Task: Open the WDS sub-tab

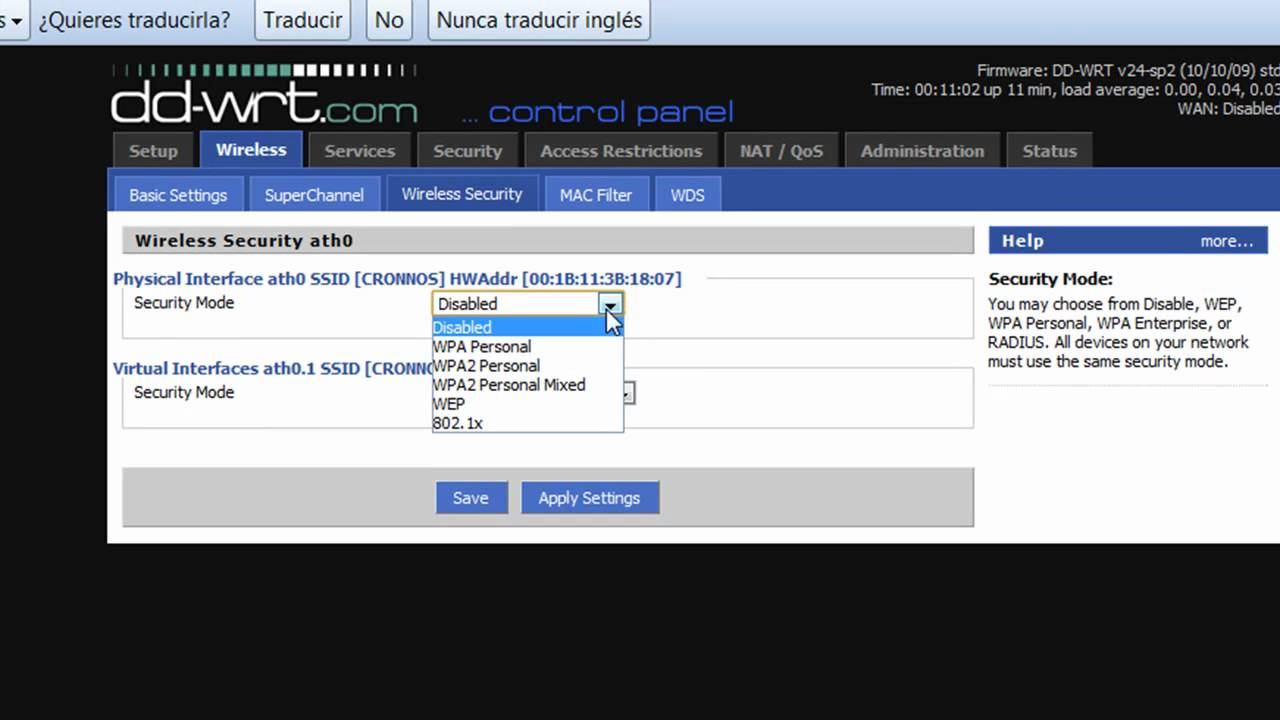Action: point(687,195)
